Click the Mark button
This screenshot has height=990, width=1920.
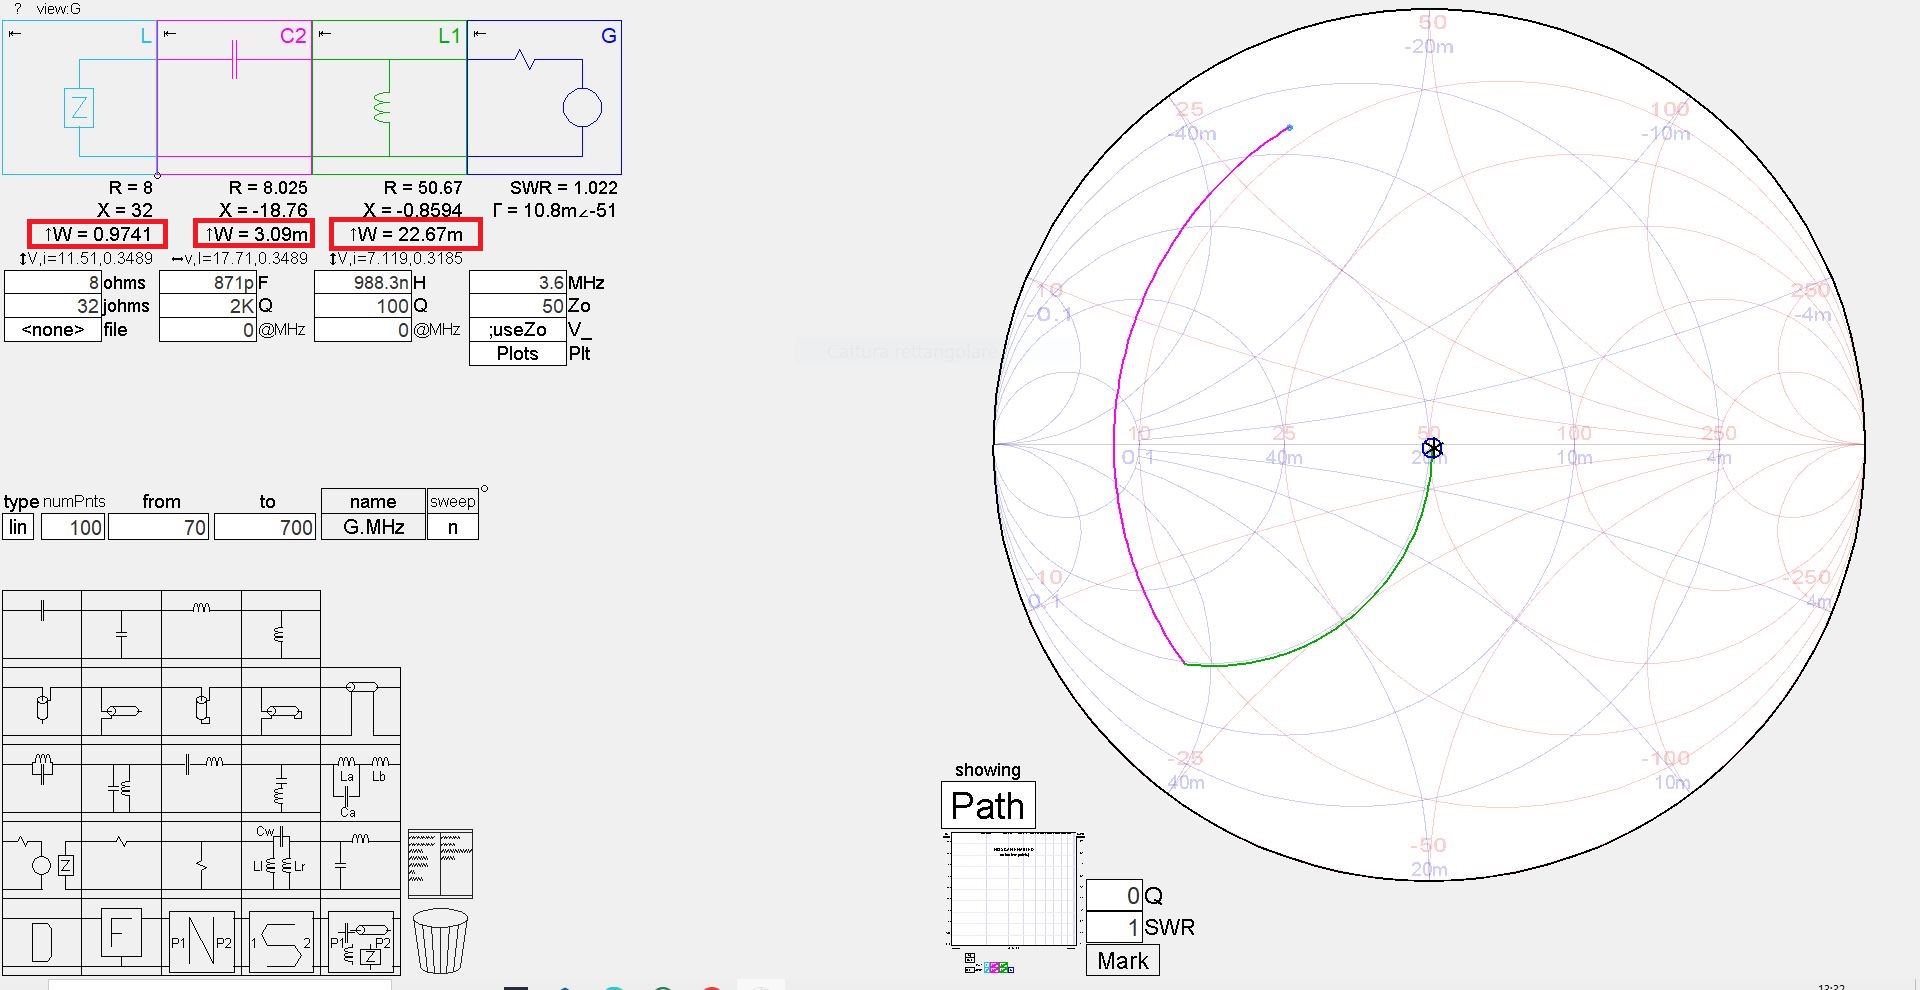(x=1123, y=961)
